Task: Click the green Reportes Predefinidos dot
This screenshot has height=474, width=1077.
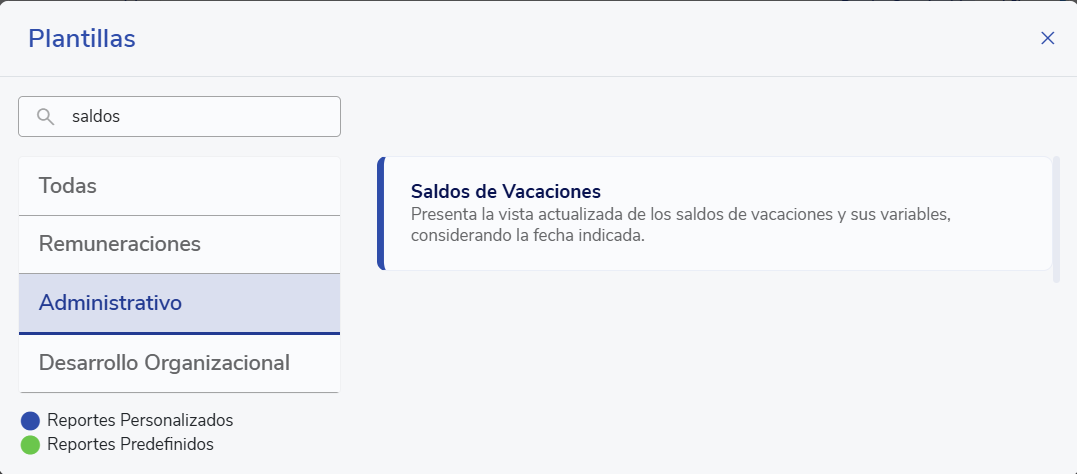Action: pos(30,444)
